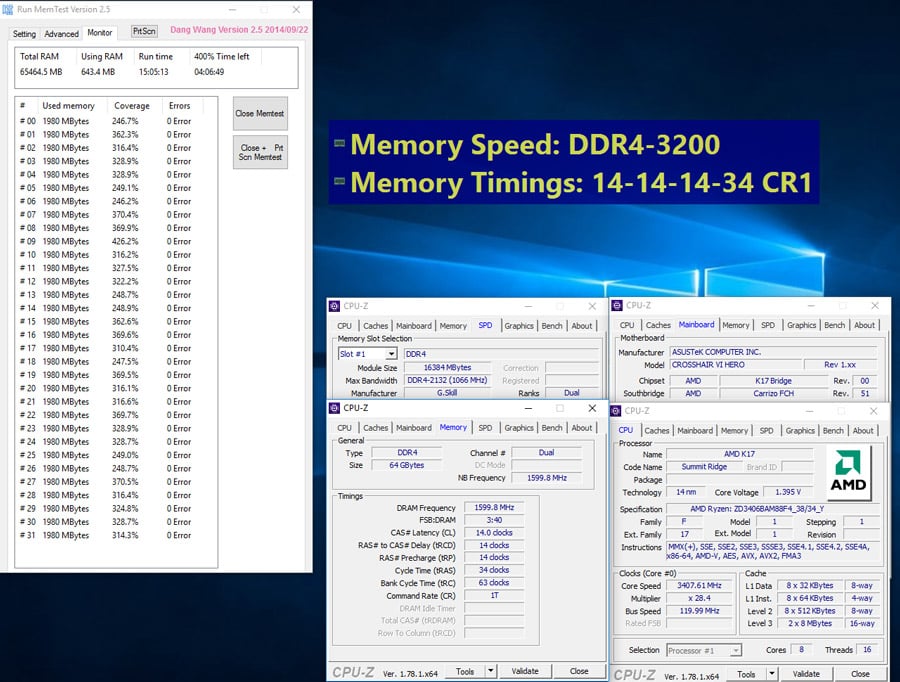This screenshot has width=900, height=682.
Task: Minimize the CPU-Z Memory window
Action: [x=528, y=408]
